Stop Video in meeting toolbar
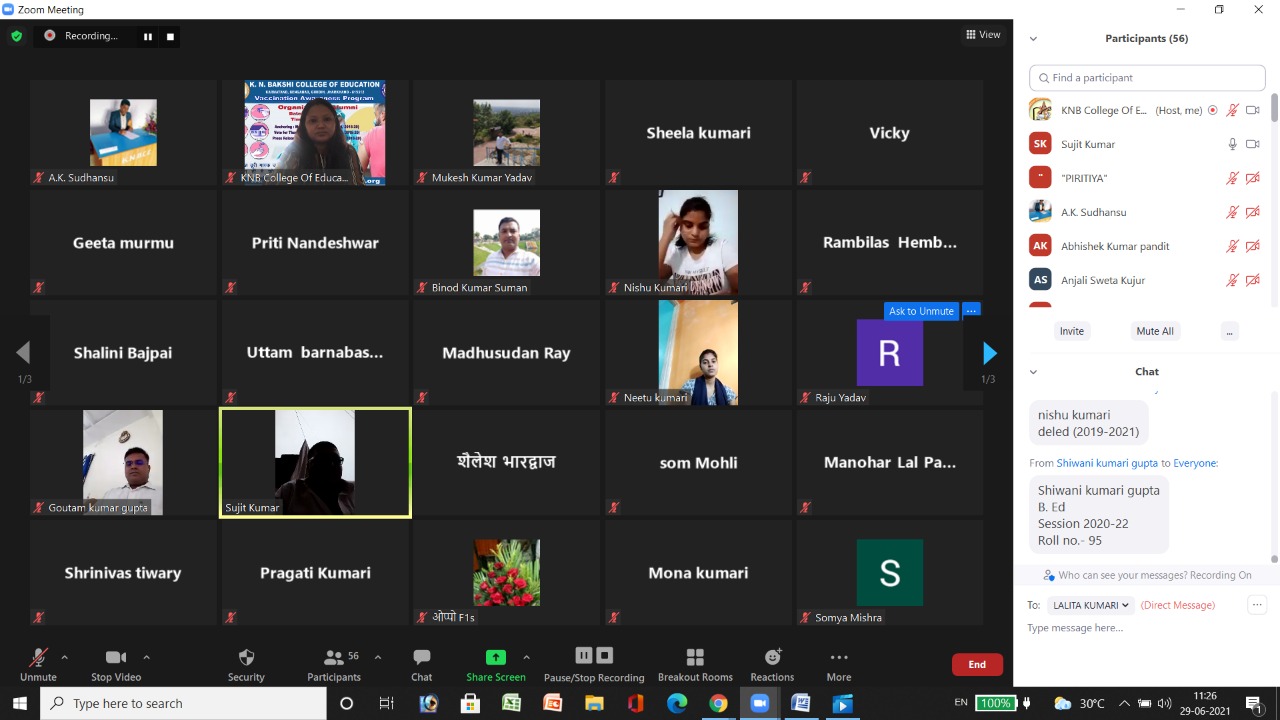Image resolution: width=1280 pixels, height=720 pixels. 116,665
